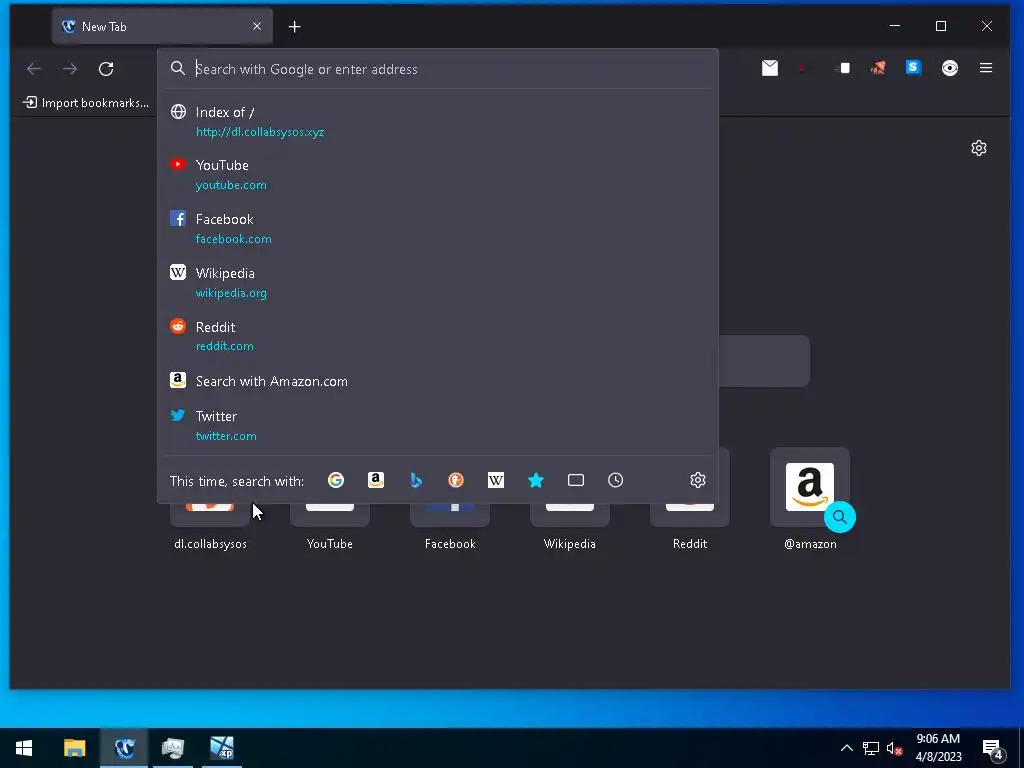Click the browser icon in the taskbar
Image resolution: width=1024 pixels, height=768 pixels.
(x=124, y=748)
